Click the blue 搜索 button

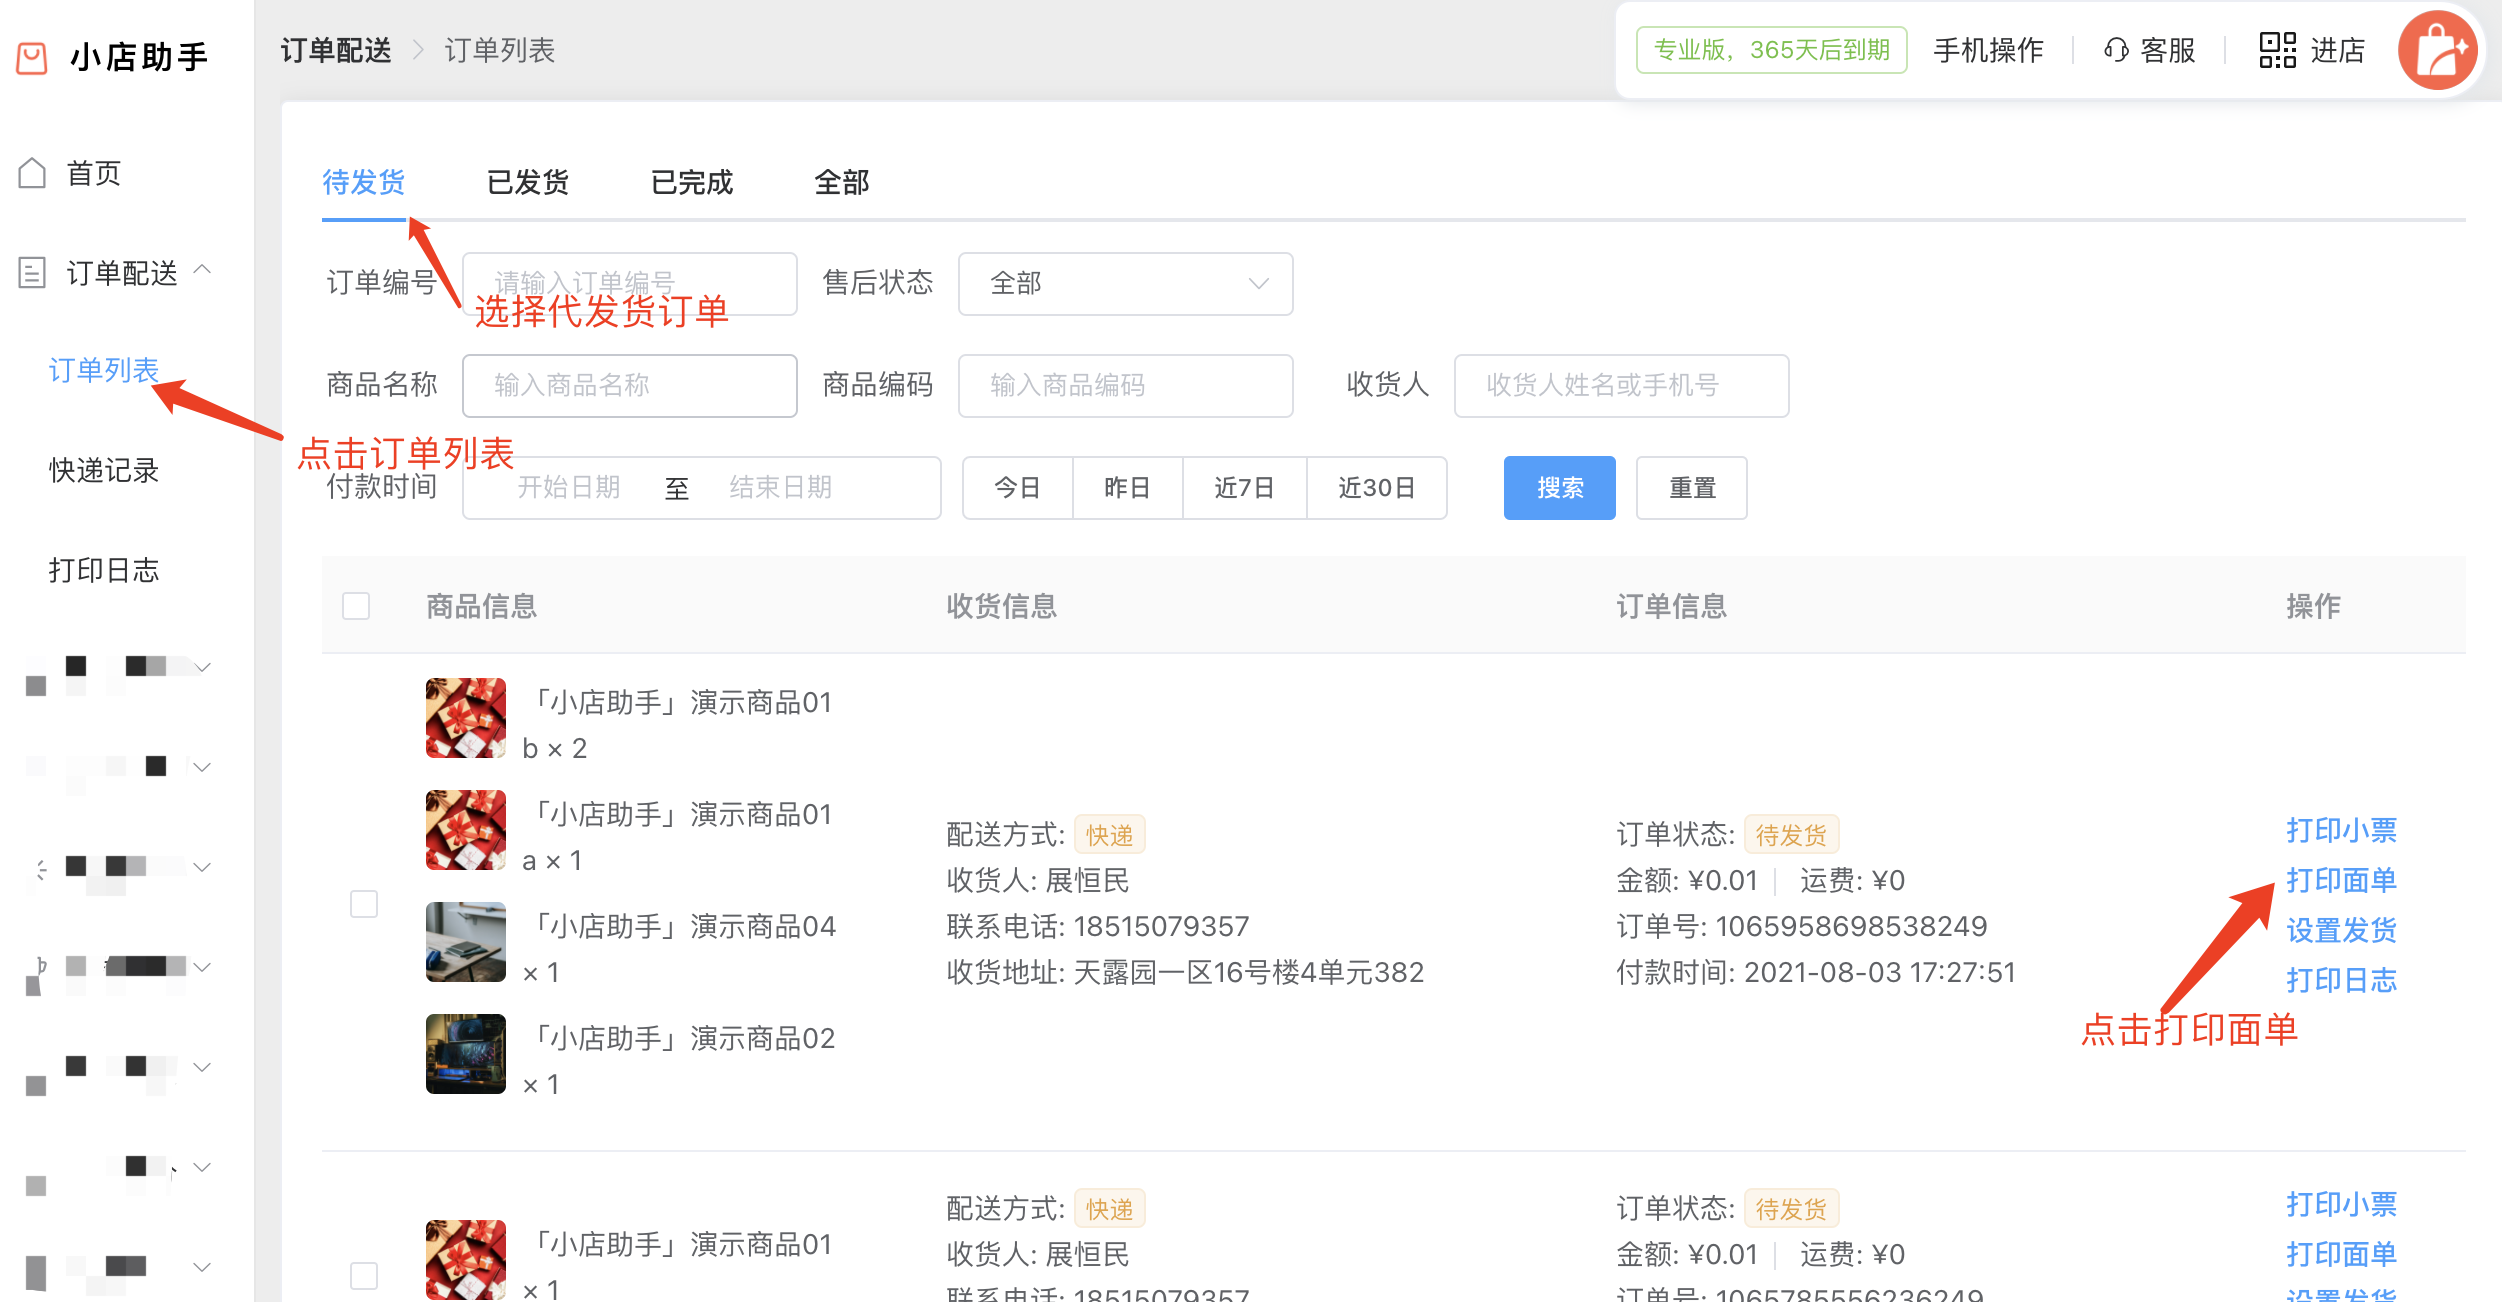tap(1560, 488)
